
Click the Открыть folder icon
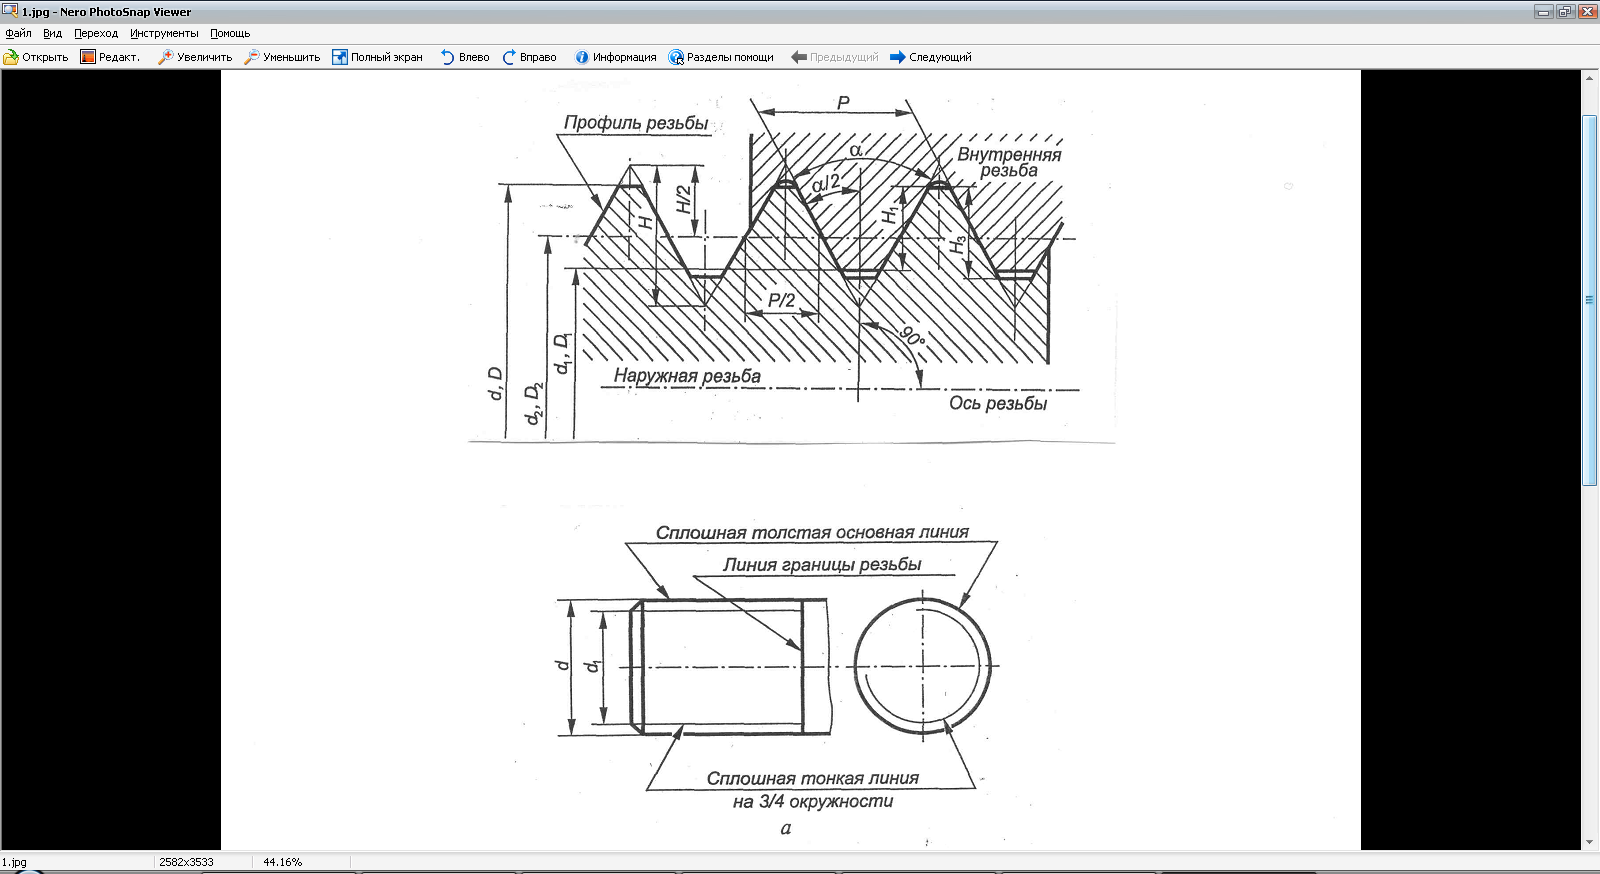11,57
